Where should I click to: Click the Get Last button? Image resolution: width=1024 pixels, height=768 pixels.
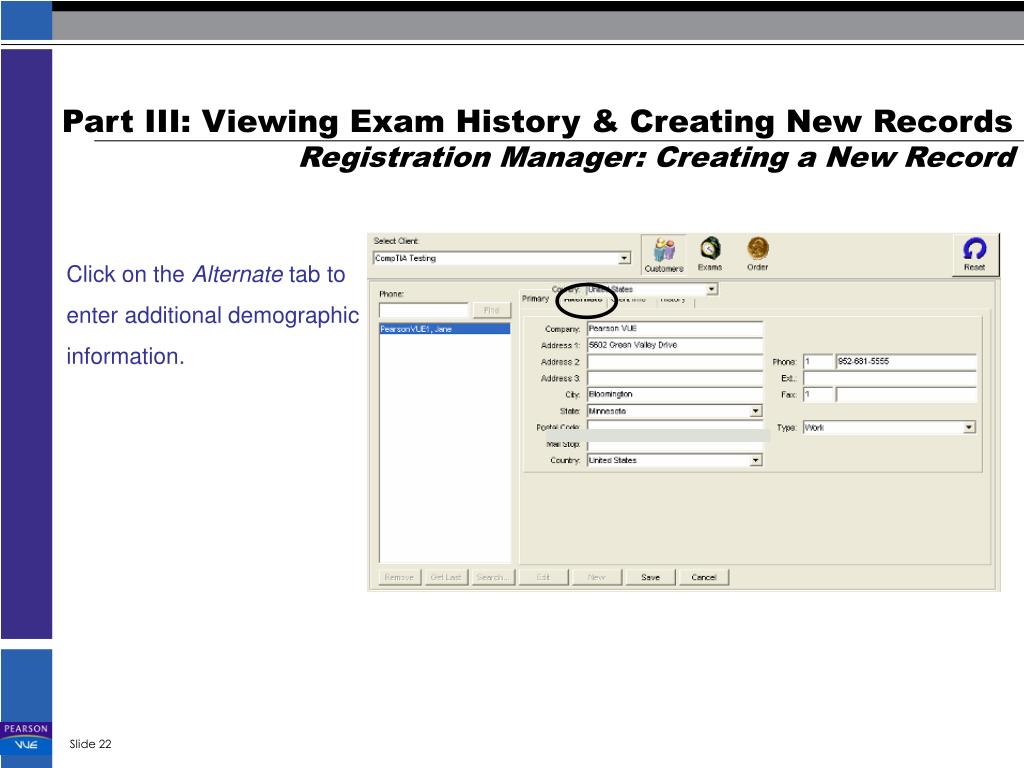(446, 577)
